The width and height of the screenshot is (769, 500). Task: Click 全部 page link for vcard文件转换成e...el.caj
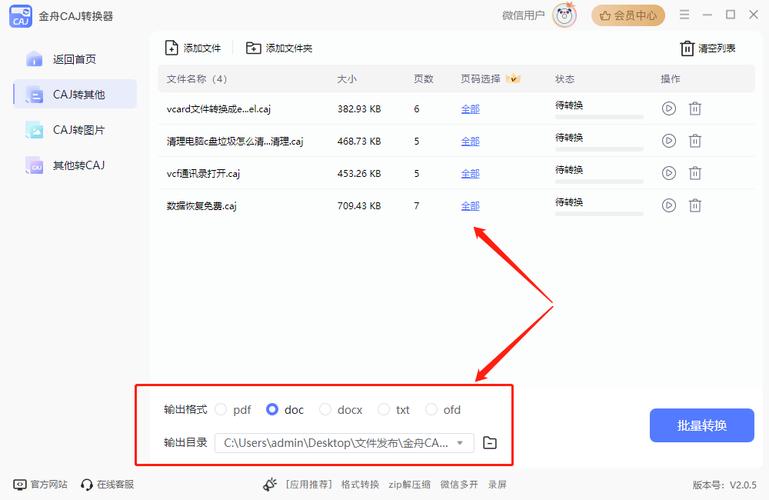[x=470, y=109]
